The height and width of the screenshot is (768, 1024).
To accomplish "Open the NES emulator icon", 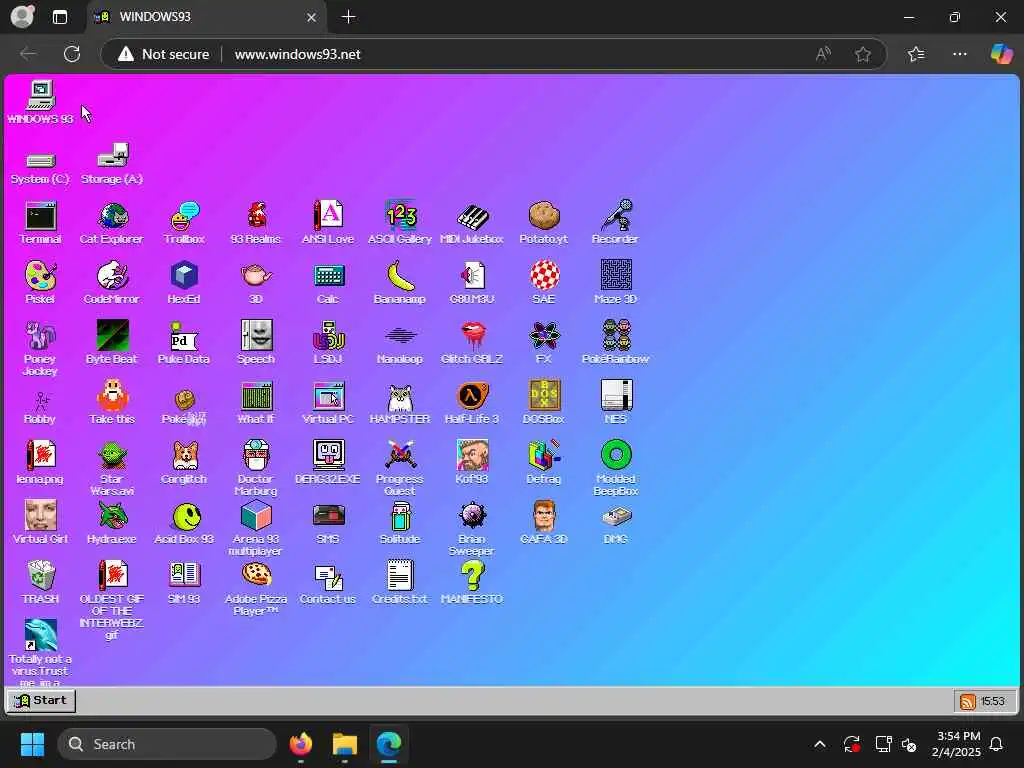I will (x=615, y=403).
